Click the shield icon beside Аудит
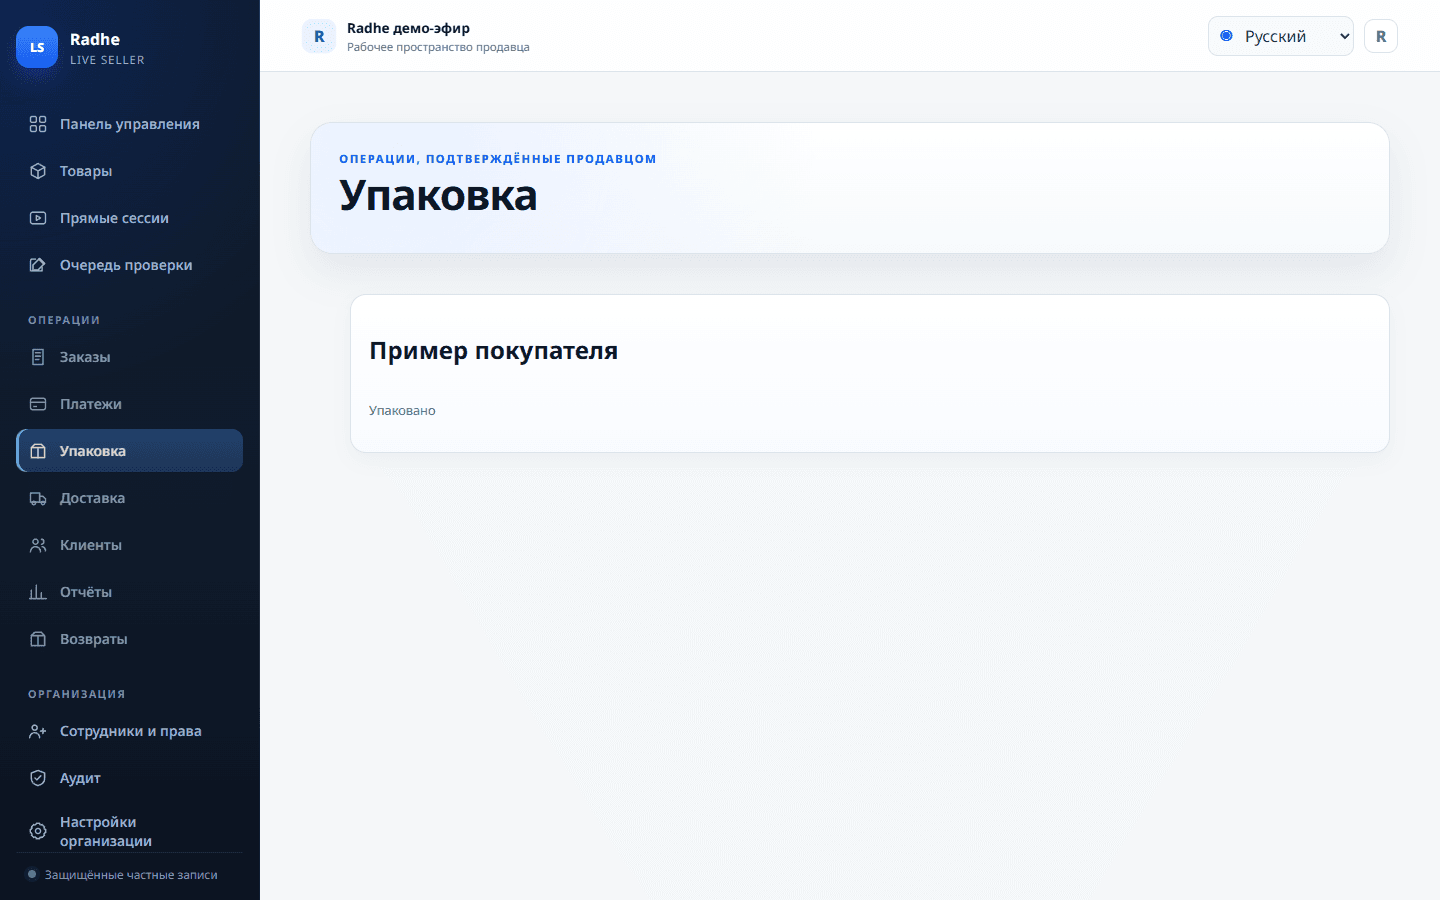 (x=38, y=778)
